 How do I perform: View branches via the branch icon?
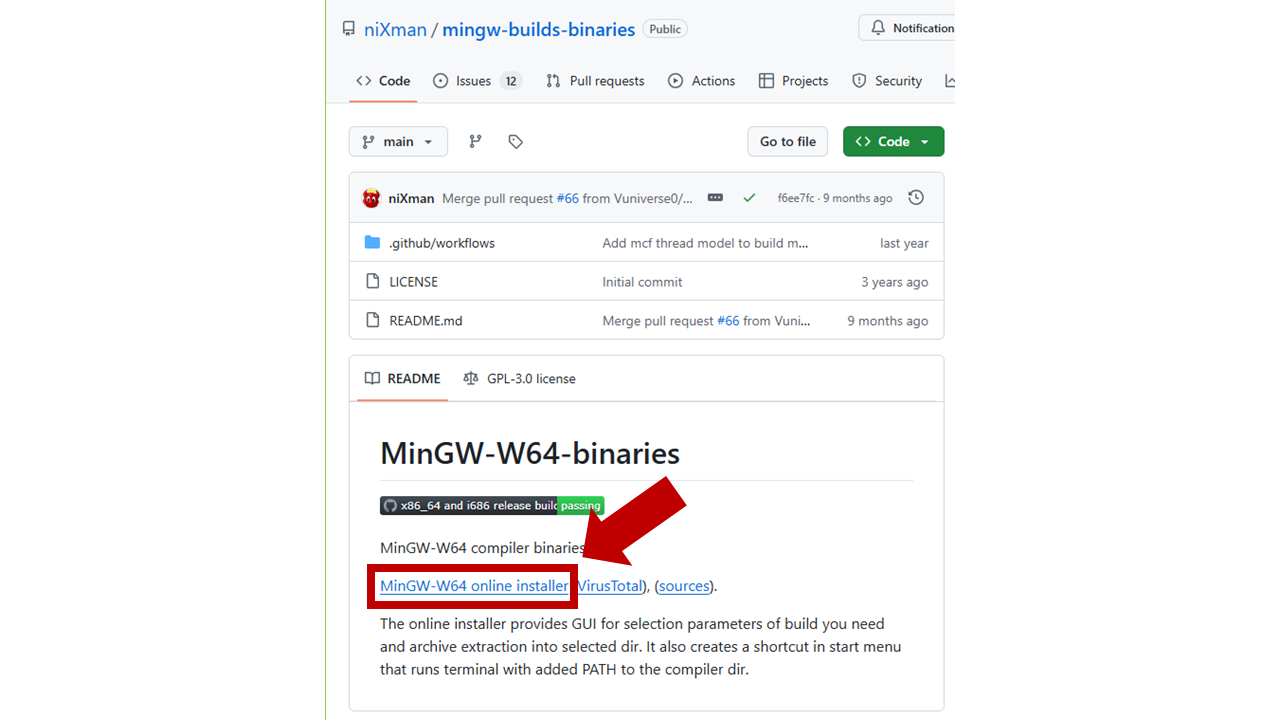(476, 142)
